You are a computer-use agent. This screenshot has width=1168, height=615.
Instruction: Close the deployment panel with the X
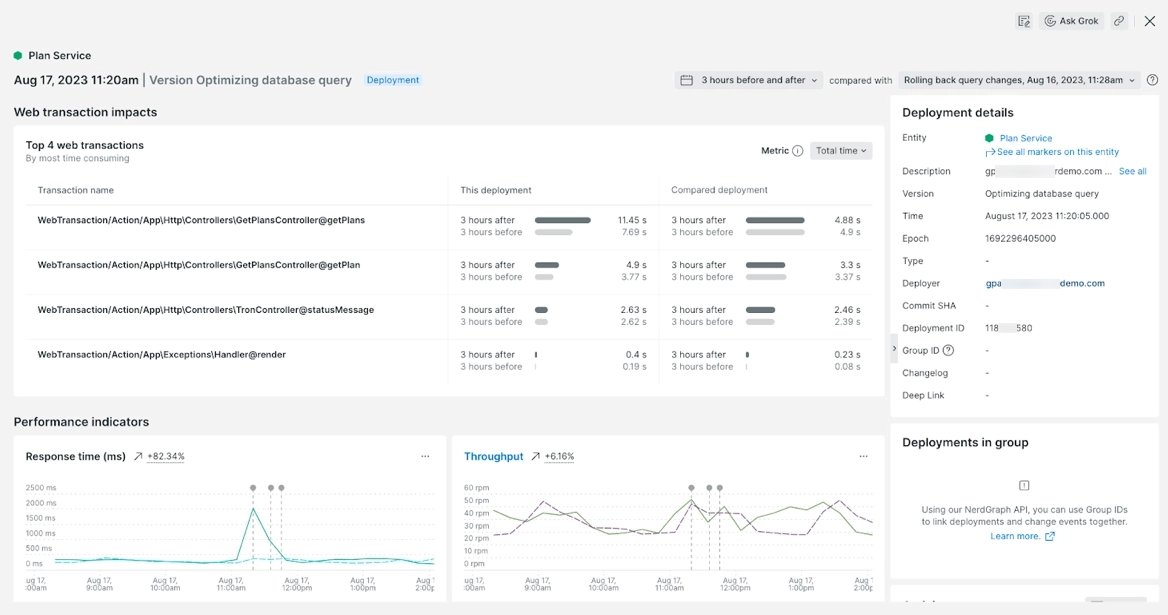point(1150,21)
